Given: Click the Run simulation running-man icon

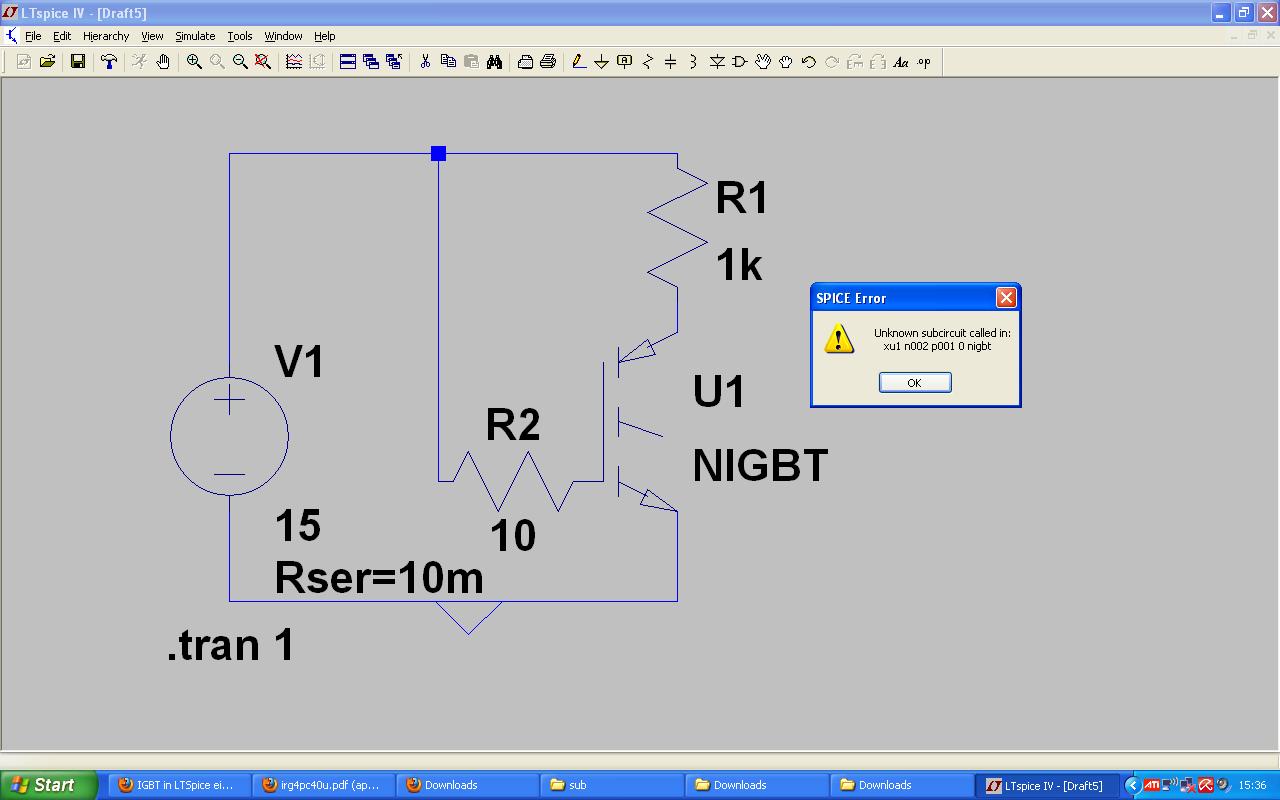Looking at the screenshot, I should pyautogui.click(x=139, y=62).
